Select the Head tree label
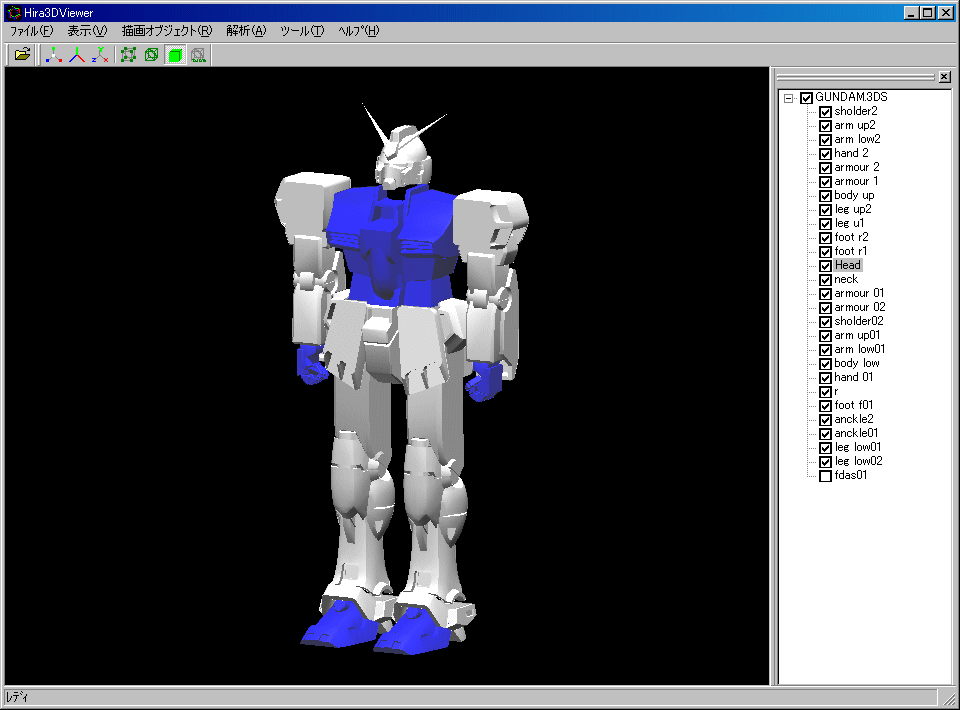This screenshot has width=960, height=710. 847,265
